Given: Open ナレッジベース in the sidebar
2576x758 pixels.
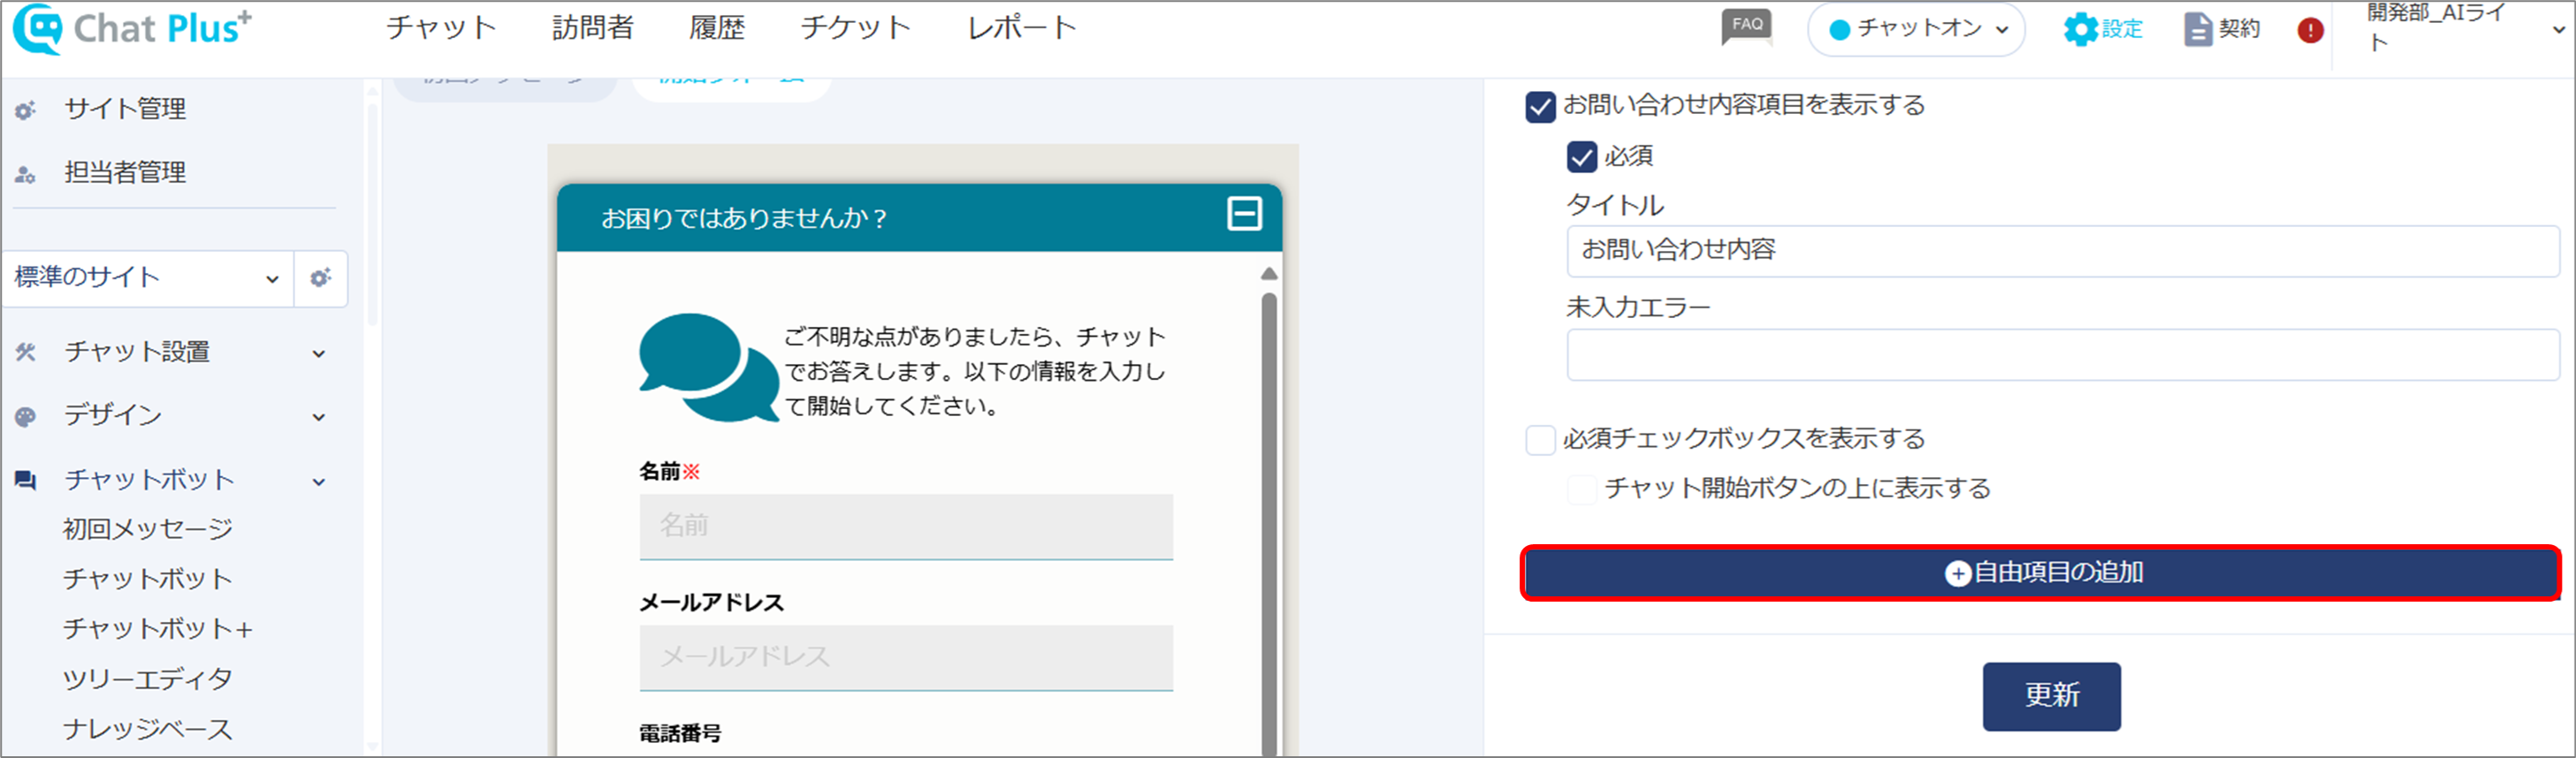Looking at the screenshot, I should [148, 729].
